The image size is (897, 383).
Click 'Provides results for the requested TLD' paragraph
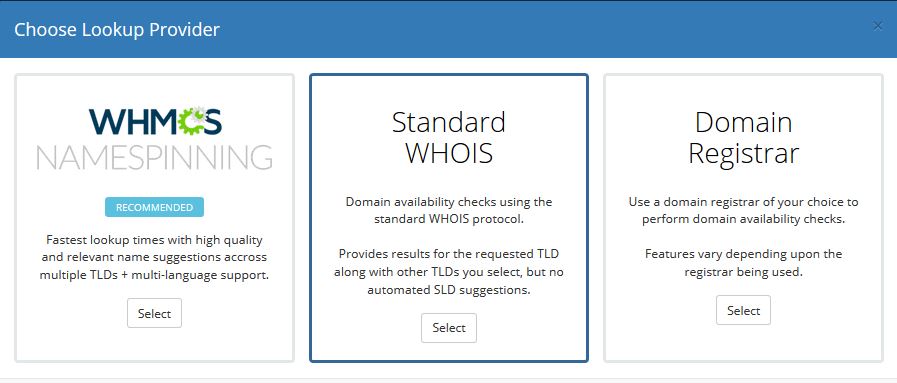(449, 272)
